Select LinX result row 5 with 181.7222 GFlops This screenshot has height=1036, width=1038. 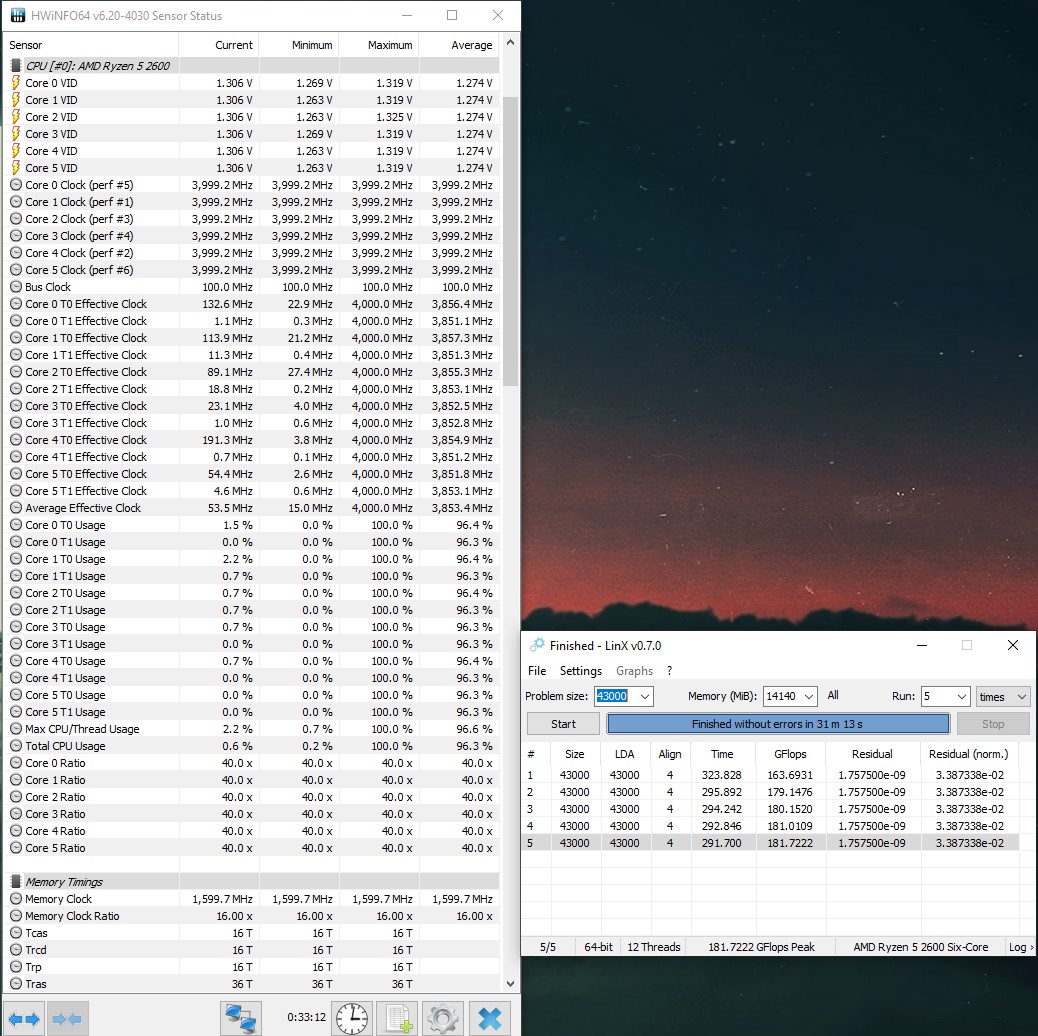(x=770, y=843)
